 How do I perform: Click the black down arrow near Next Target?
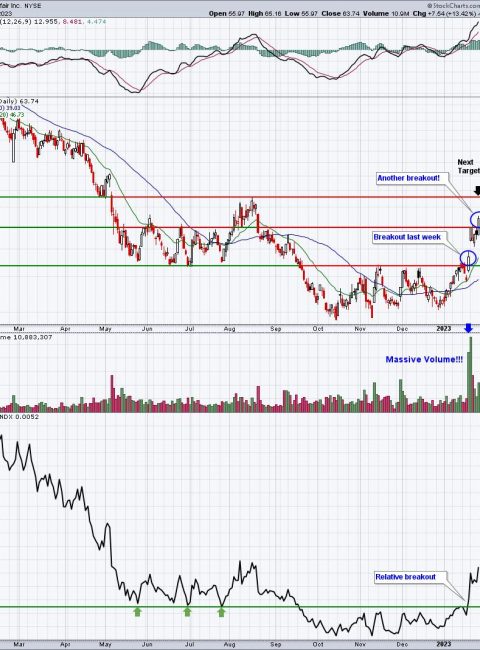click(x=477, y=190)
